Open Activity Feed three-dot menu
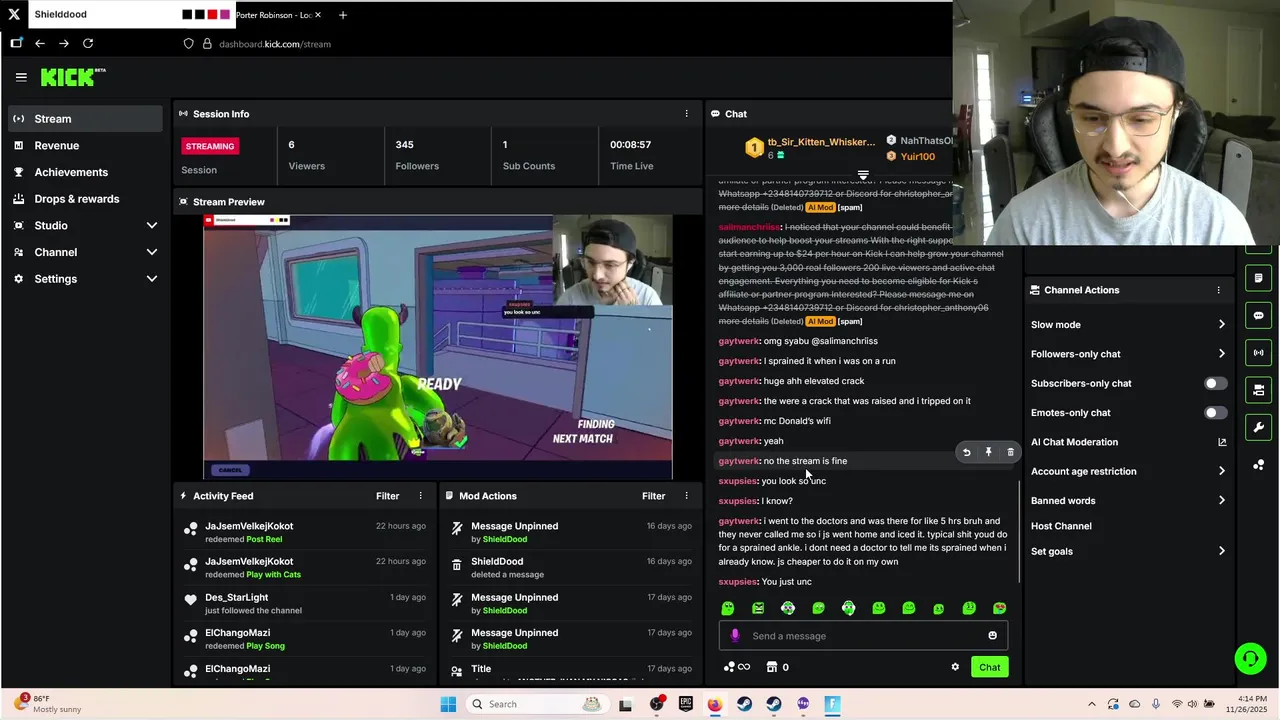The height and width of the screenshot is (720, 1280). coord(420,496)
